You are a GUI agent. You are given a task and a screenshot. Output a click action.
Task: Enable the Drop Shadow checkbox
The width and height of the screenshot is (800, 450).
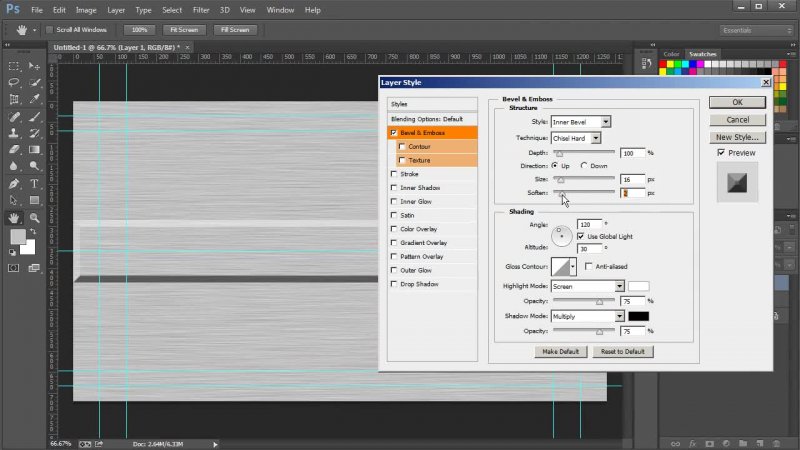click(x=393, y=284)
